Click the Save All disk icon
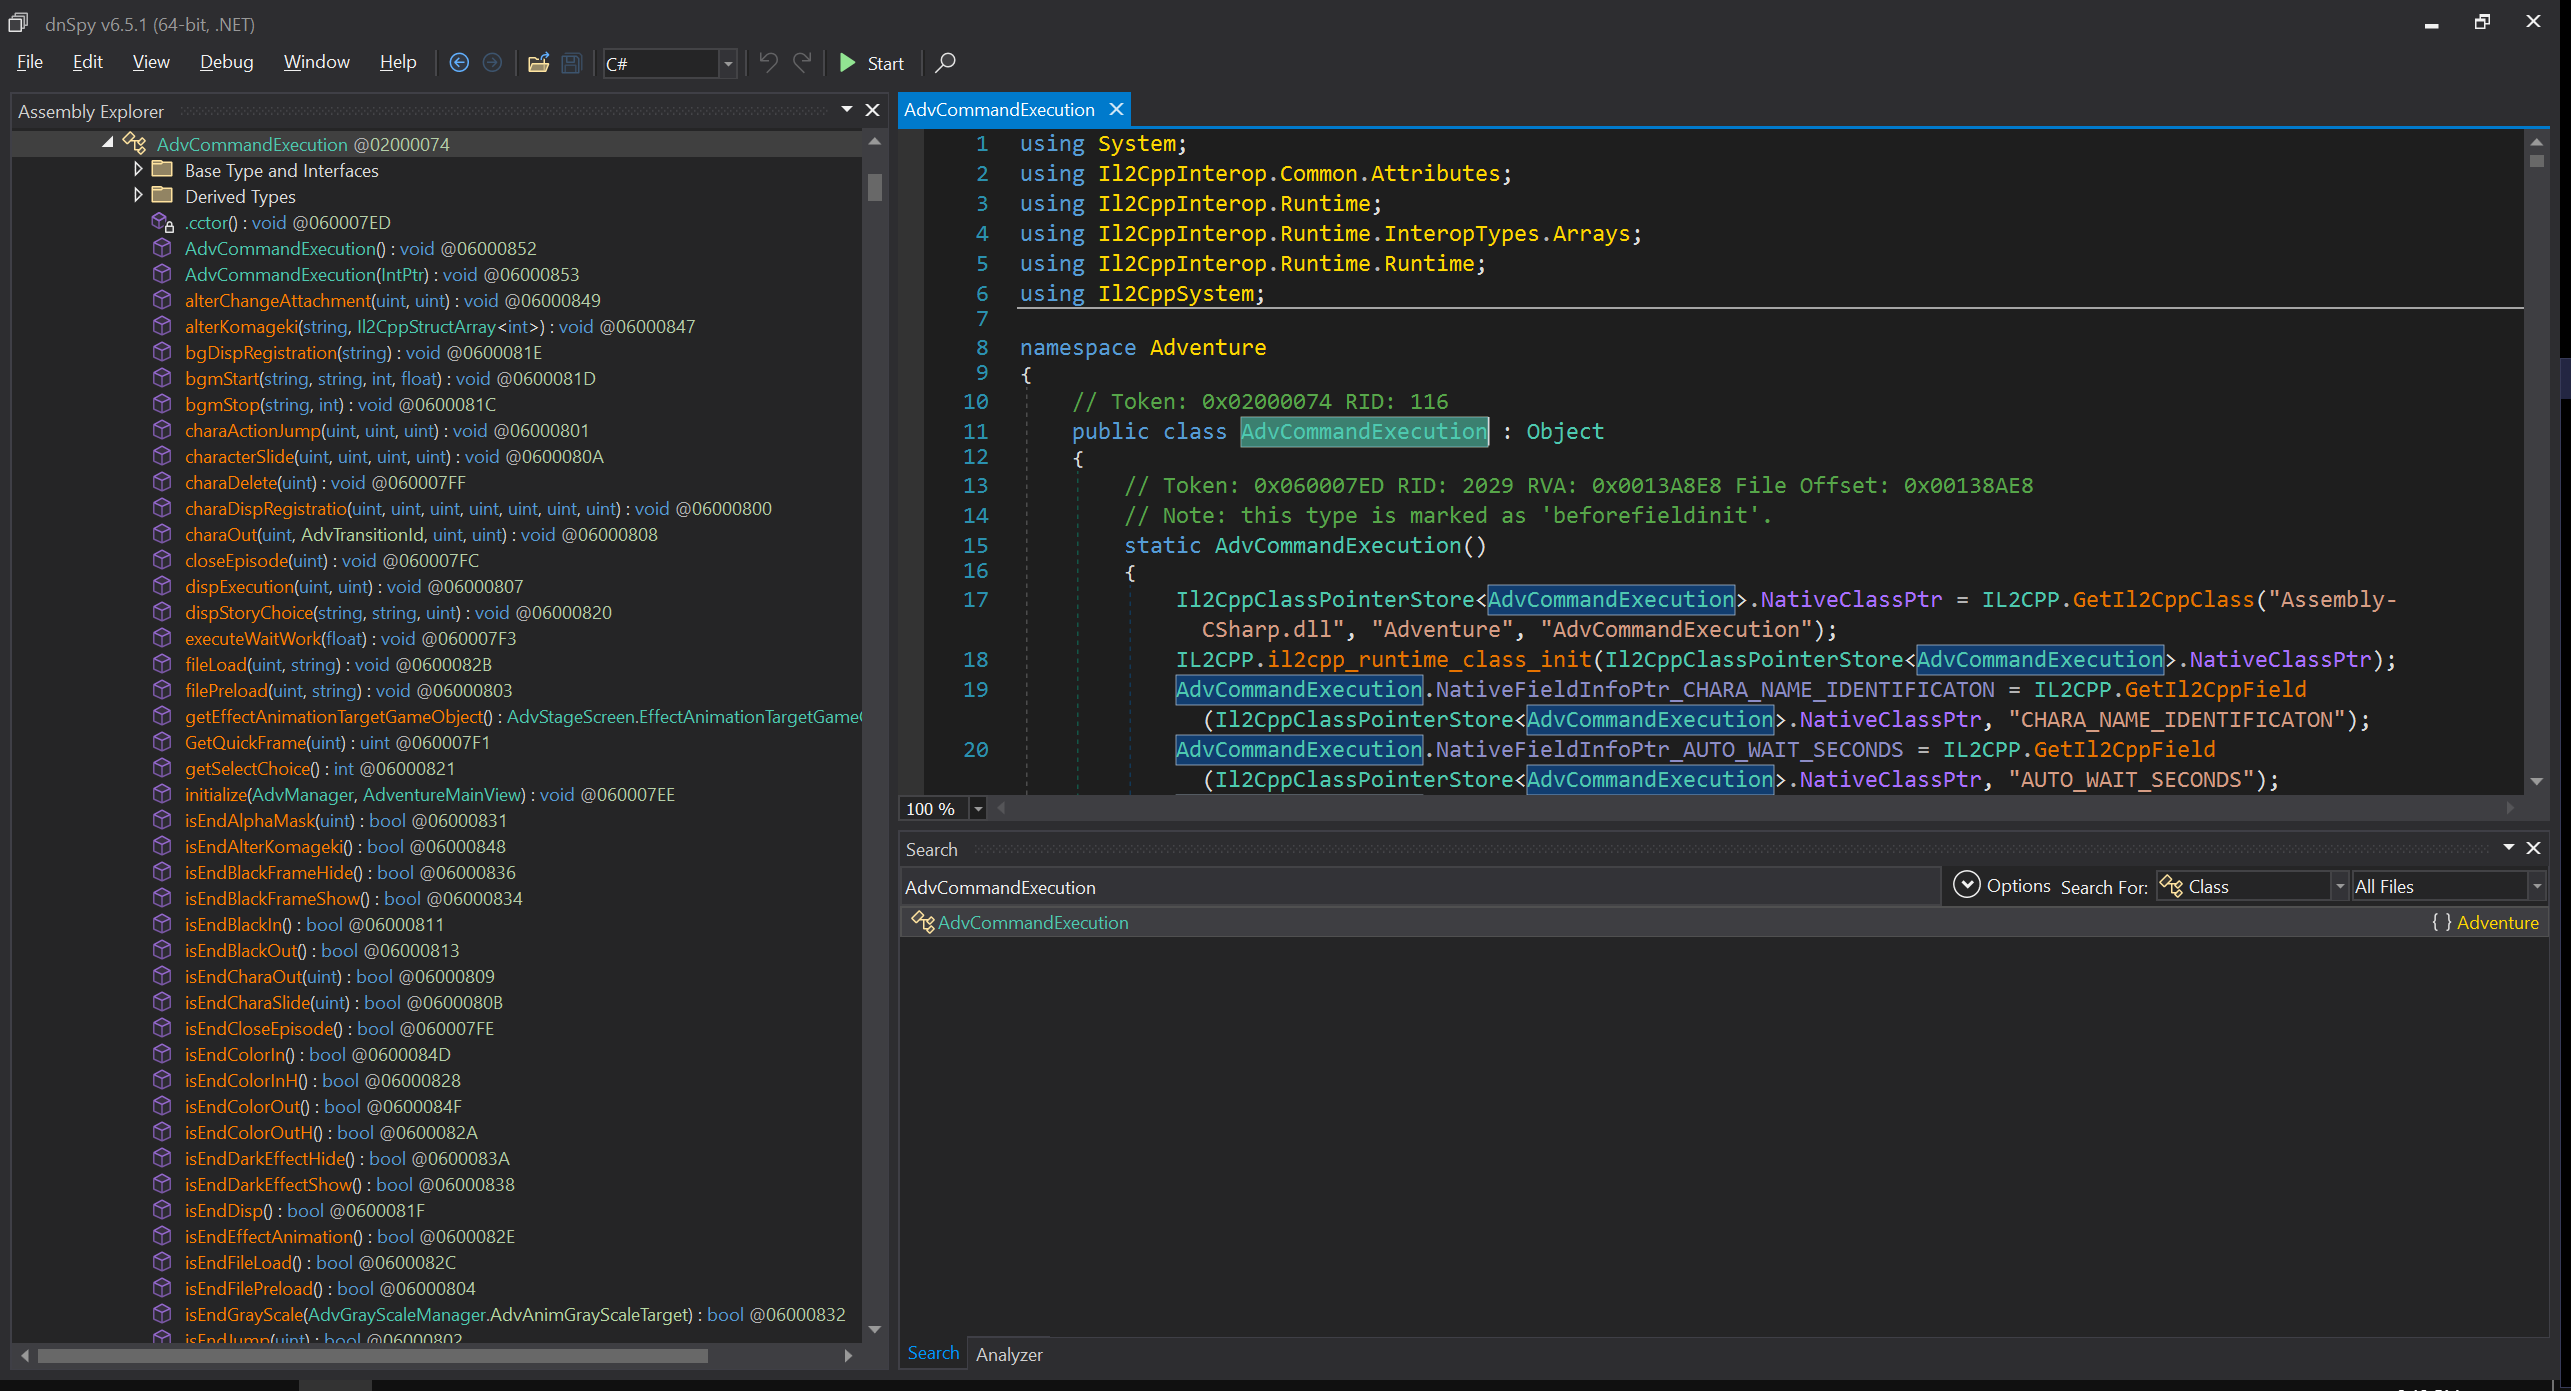This screenshot has width=2571, height=1391. [571, 63]
